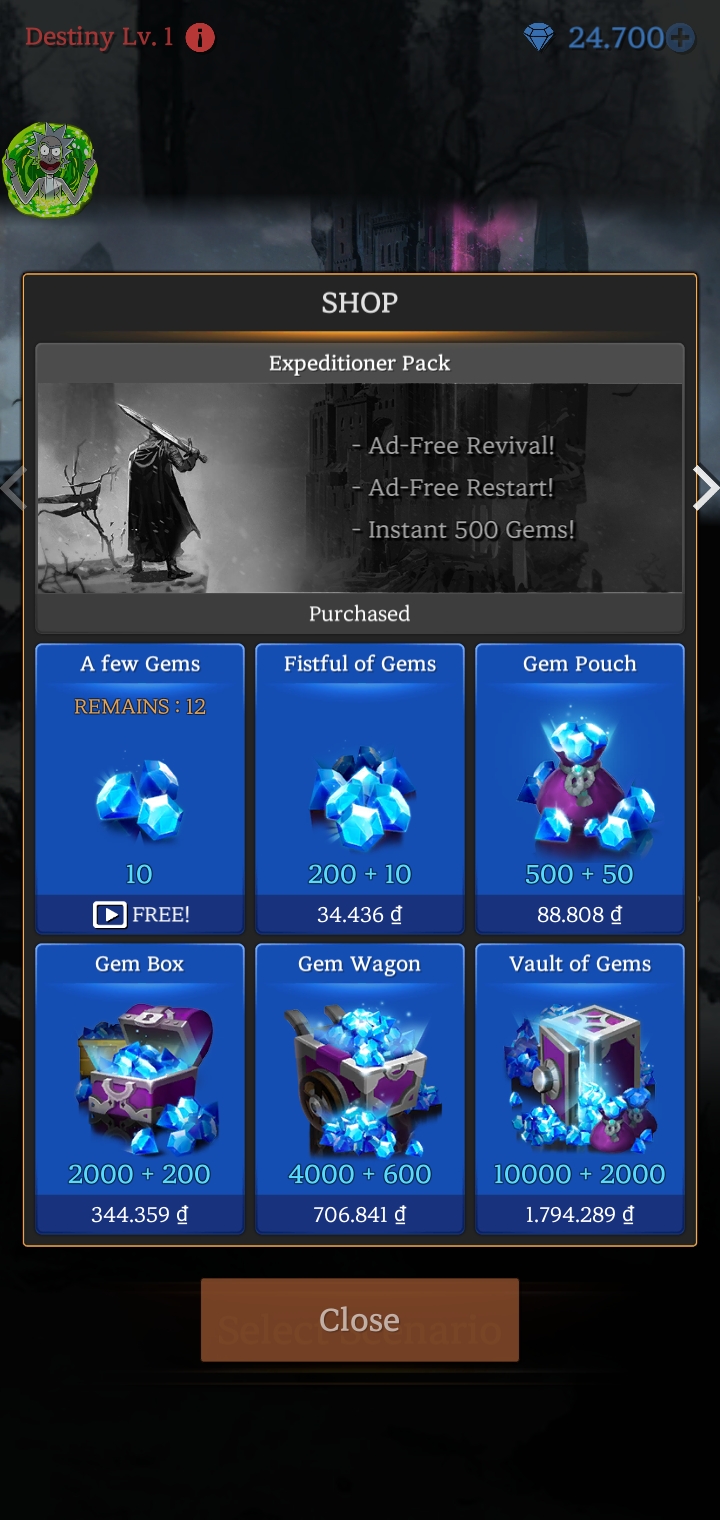Tap the blue diamond currency icon

[x=539, y=39]
